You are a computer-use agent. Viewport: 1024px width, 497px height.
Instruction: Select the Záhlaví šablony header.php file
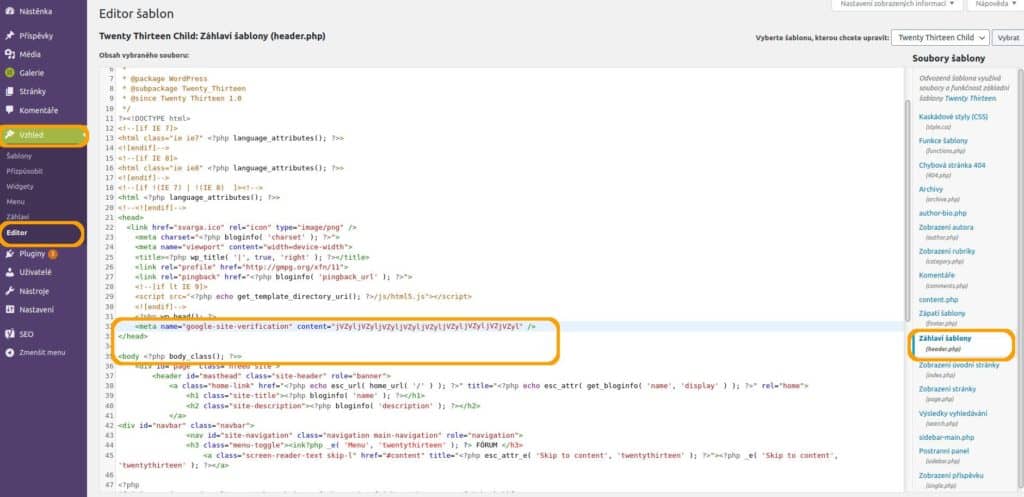click(945, 339)
